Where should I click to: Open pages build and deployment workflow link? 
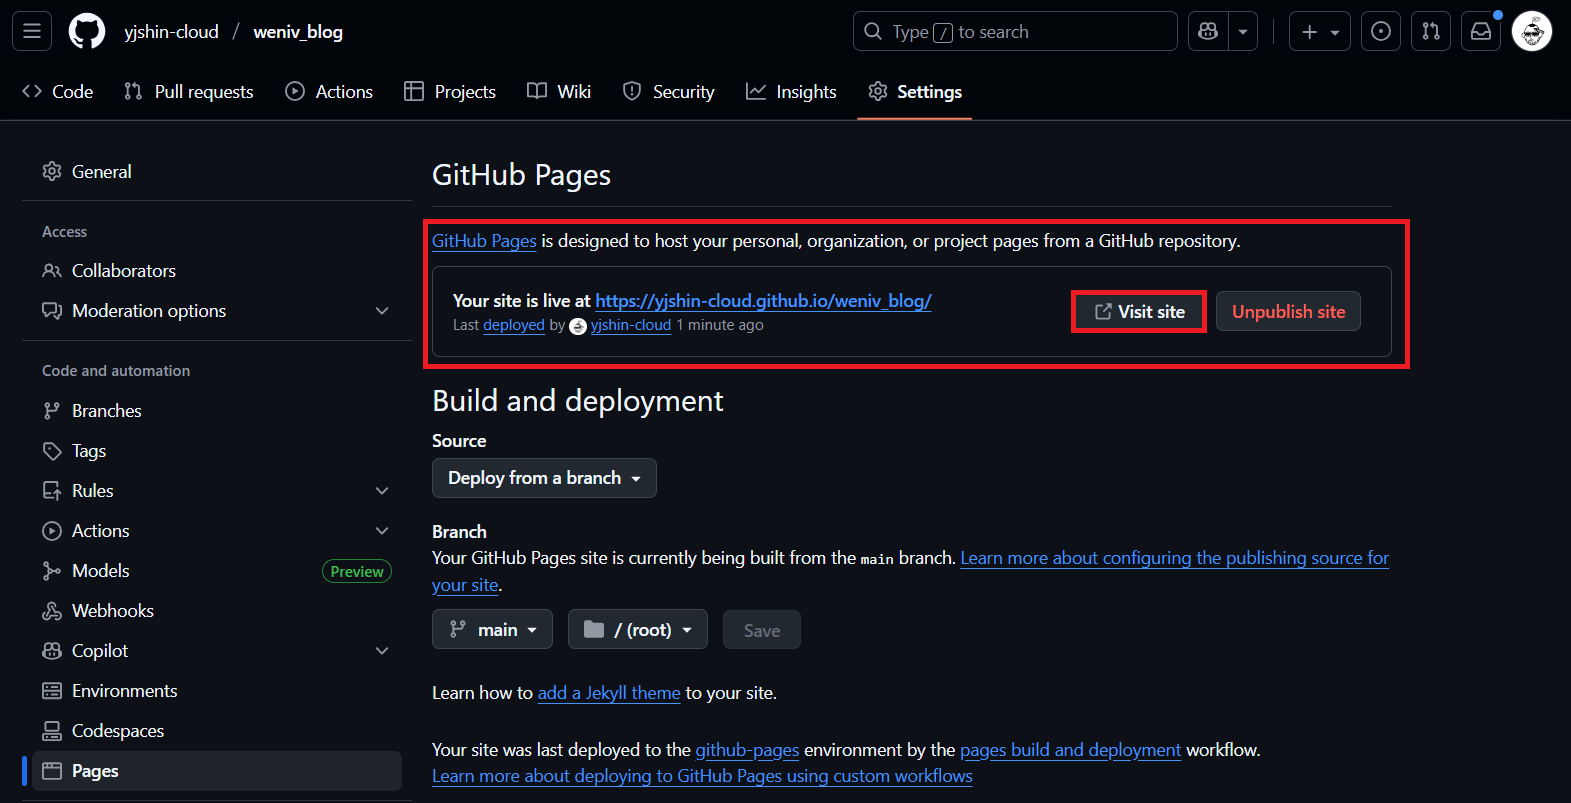point(1070,750)
